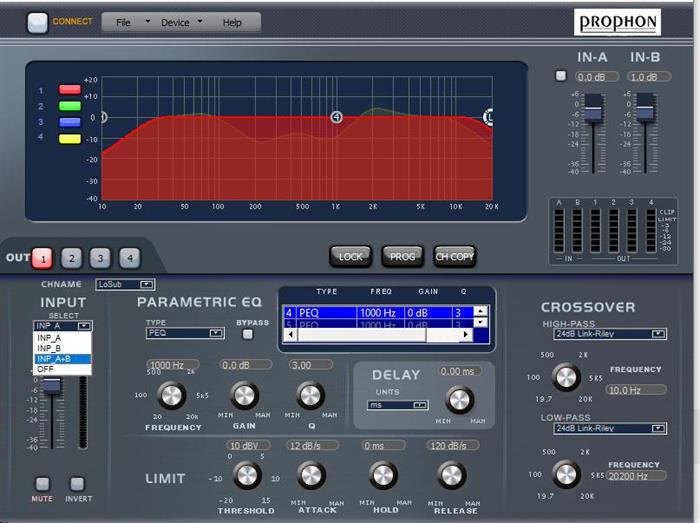The height and width of the screenshot is (523, 700).
Task: Mute the selected output channel
Action: (x=44, y=485)
